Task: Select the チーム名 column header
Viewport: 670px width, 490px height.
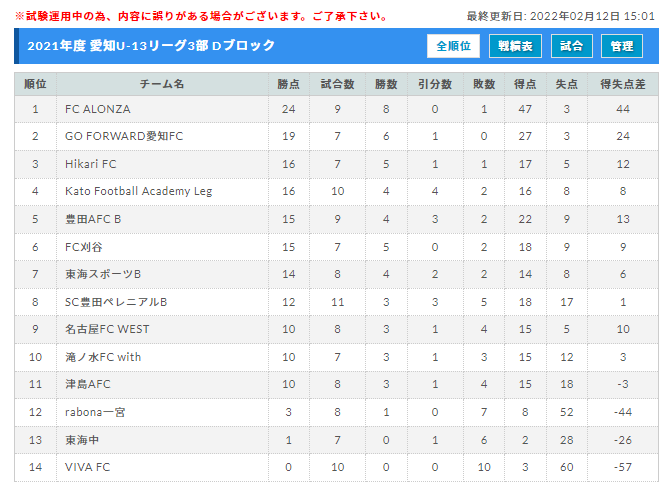Action: tap(162, 84)
